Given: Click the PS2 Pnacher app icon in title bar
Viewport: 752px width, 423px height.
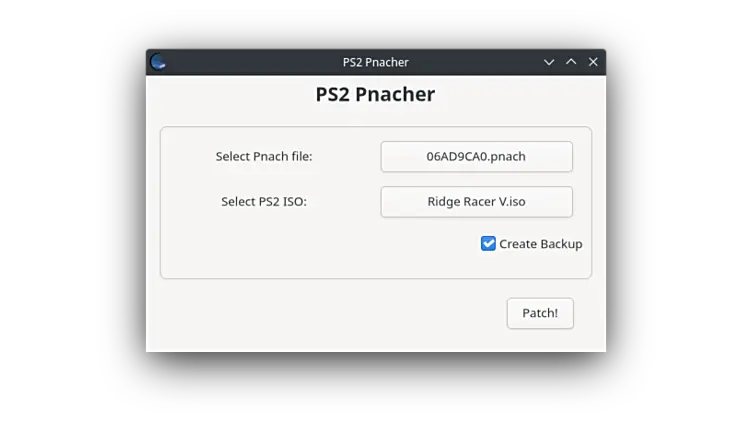Looking at the screenshot, I should [x=158, y=62].
